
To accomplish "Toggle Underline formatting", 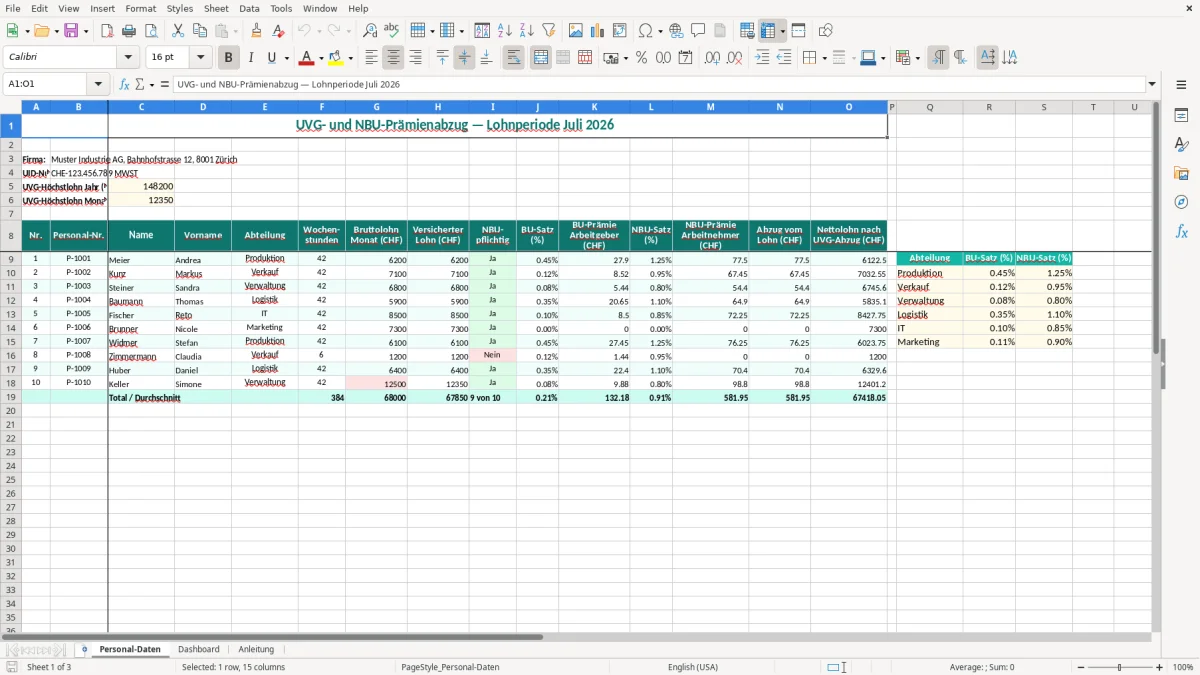I will pyautogui.click(x=272, y=58).
